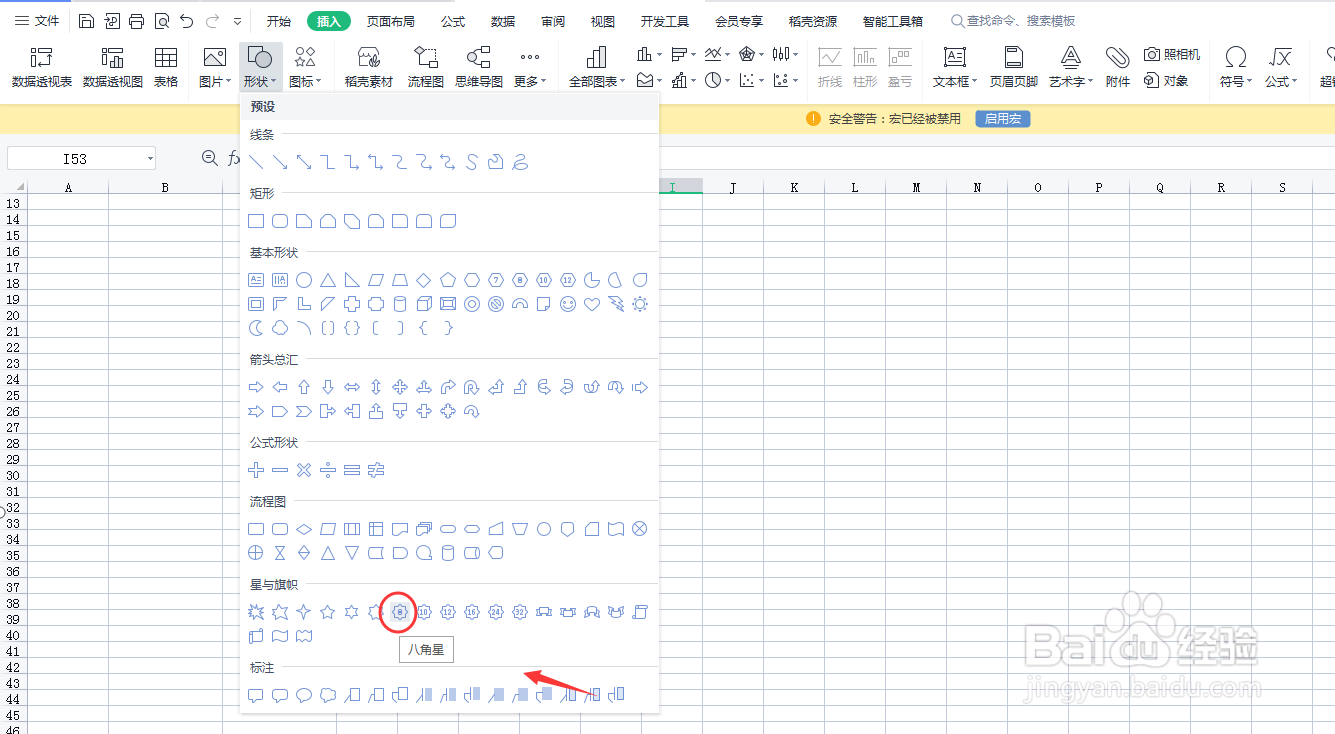Choose the cloud callout shape

pos(328,695)
